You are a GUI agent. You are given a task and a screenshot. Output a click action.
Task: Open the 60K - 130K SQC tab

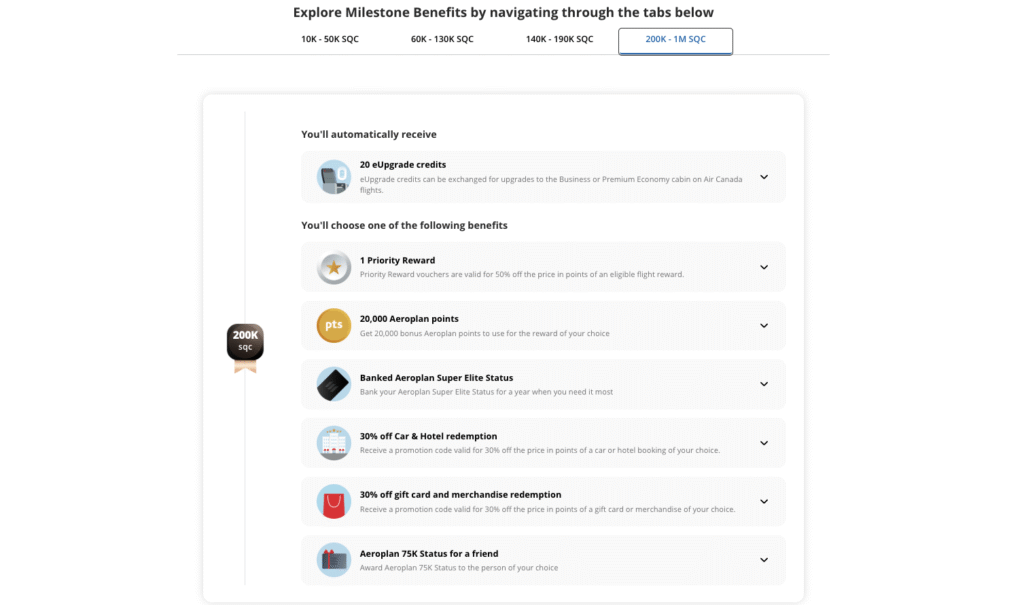click(443, 40)
